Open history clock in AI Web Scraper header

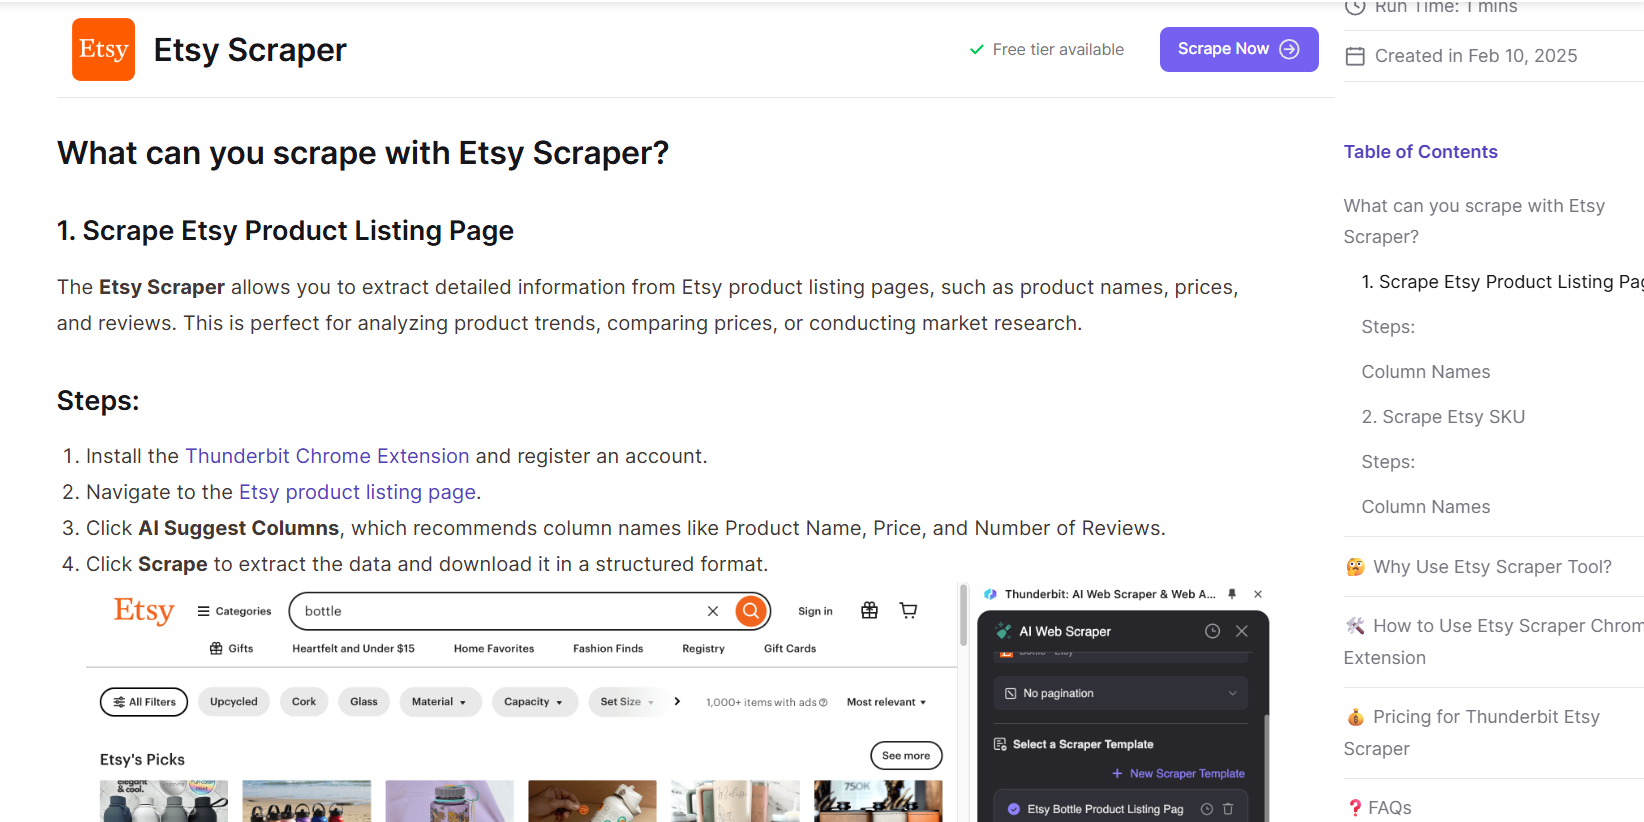point(1212,631)
